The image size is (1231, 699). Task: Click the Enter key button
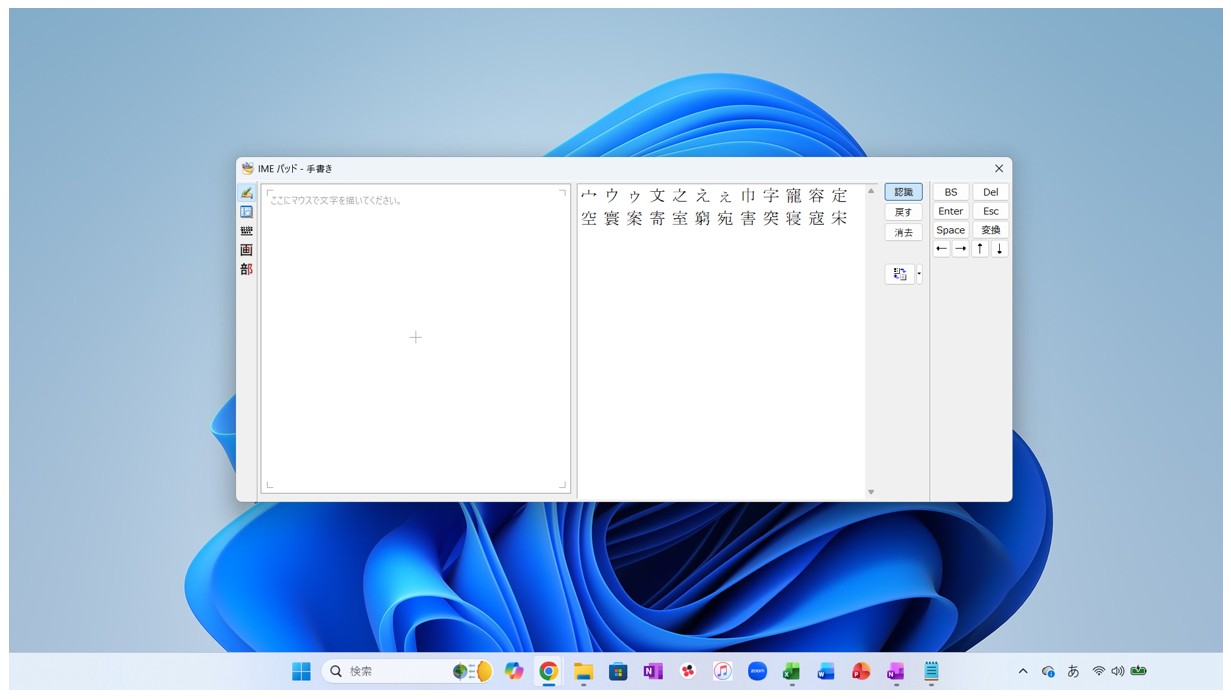(951, 211)
